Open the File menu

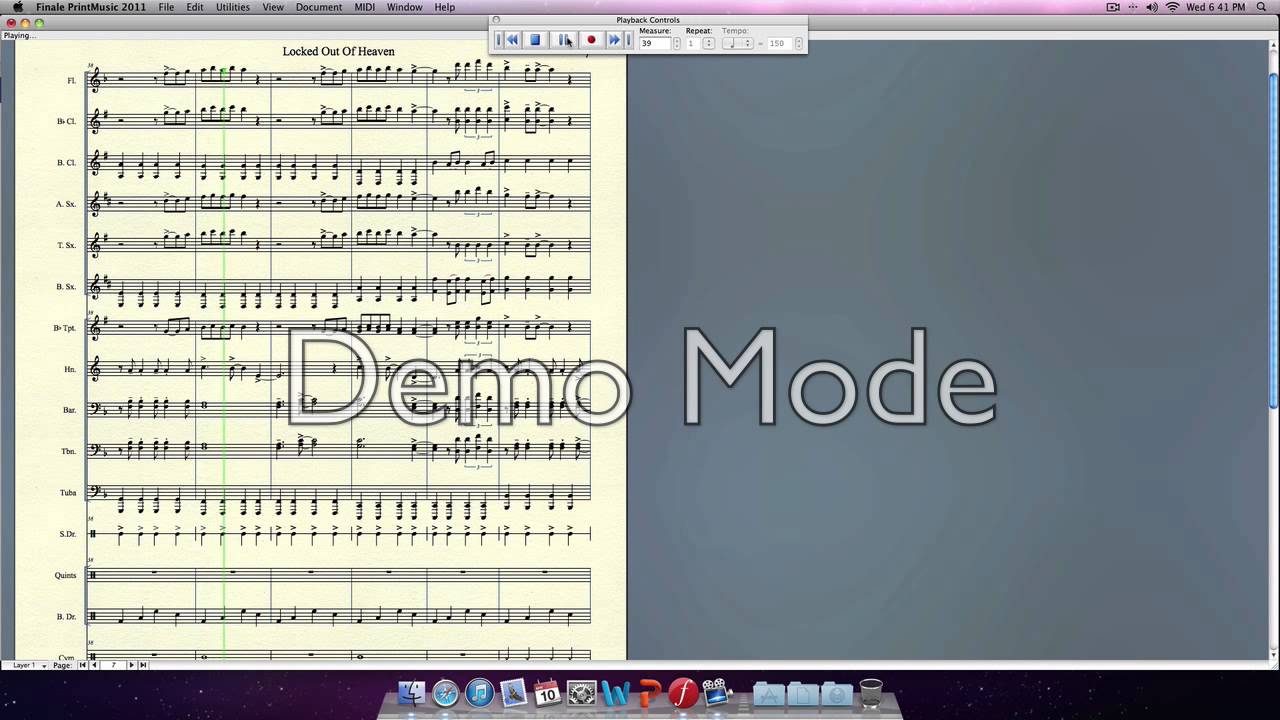pyautogui.click(x=166, y=7)
